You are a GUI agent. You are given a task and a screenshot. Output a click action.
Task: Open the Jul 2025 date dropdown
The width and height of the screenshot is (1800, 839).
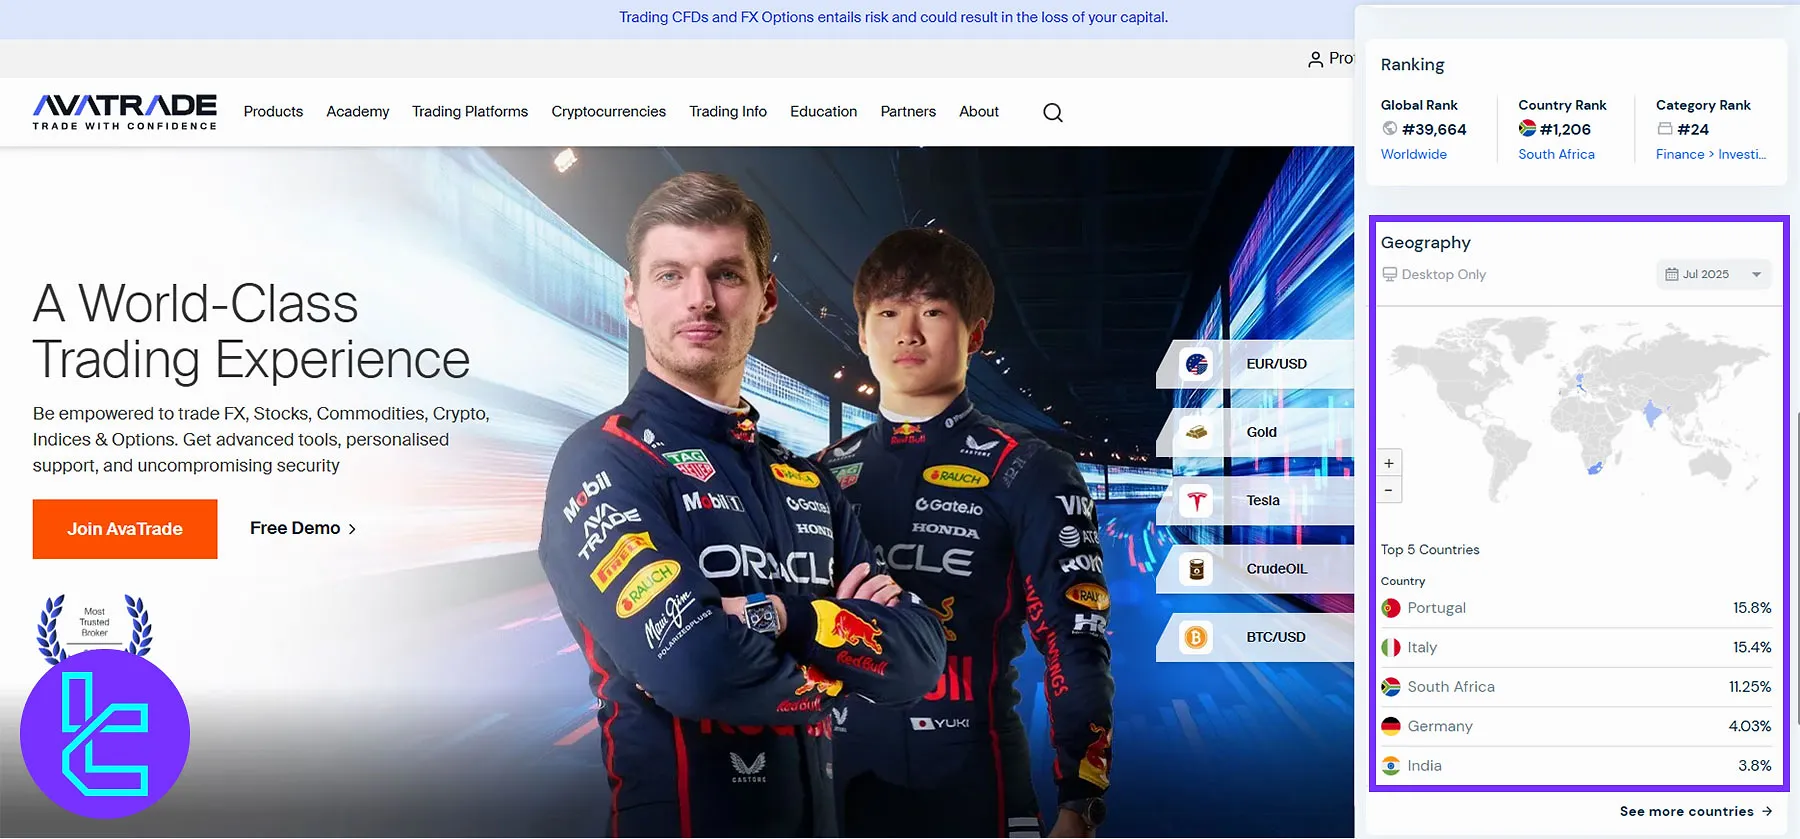click(1713, 275)
